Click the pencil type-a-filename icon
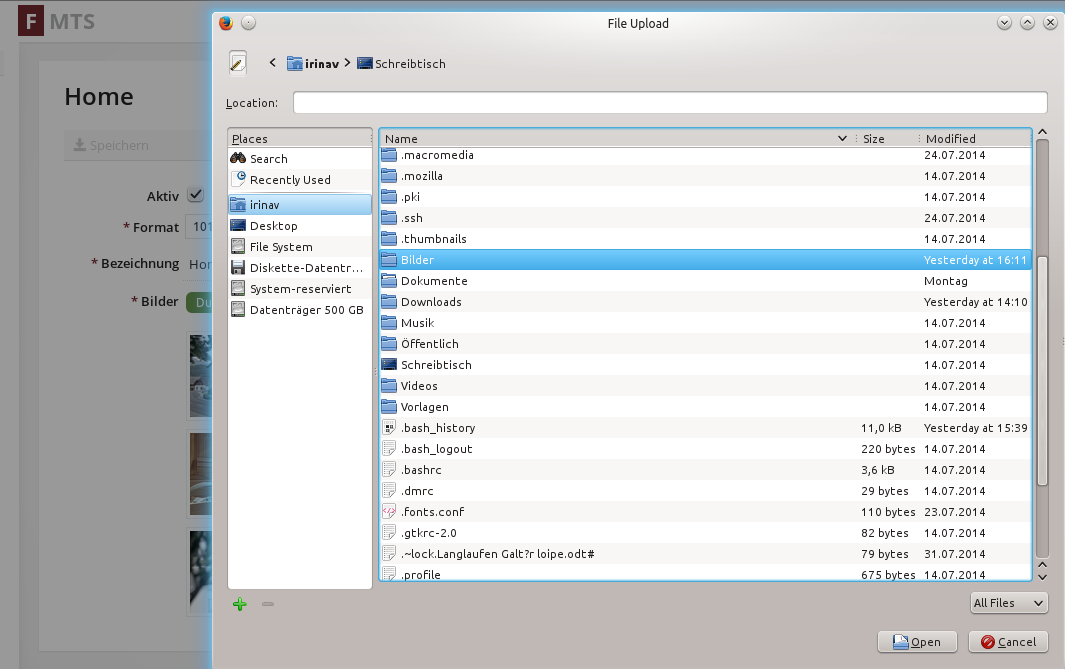The image size is (1065, 669). pos(237,62)
